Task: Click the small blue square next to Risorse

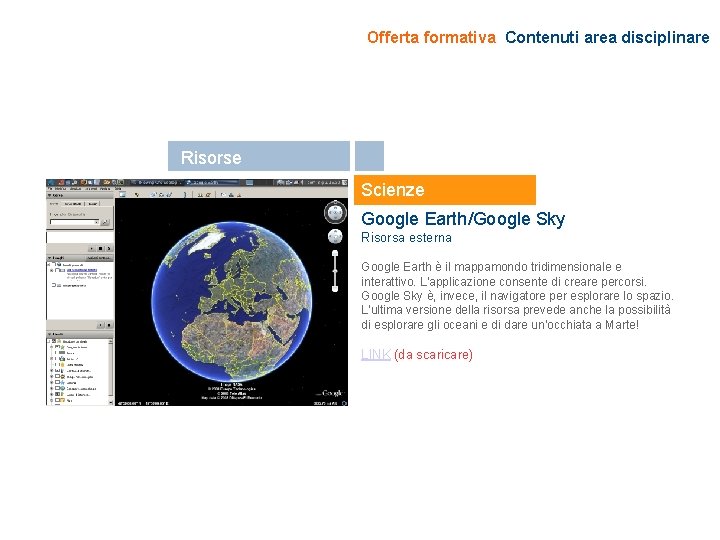Action: pyautogui.click(x=369, y=156)
